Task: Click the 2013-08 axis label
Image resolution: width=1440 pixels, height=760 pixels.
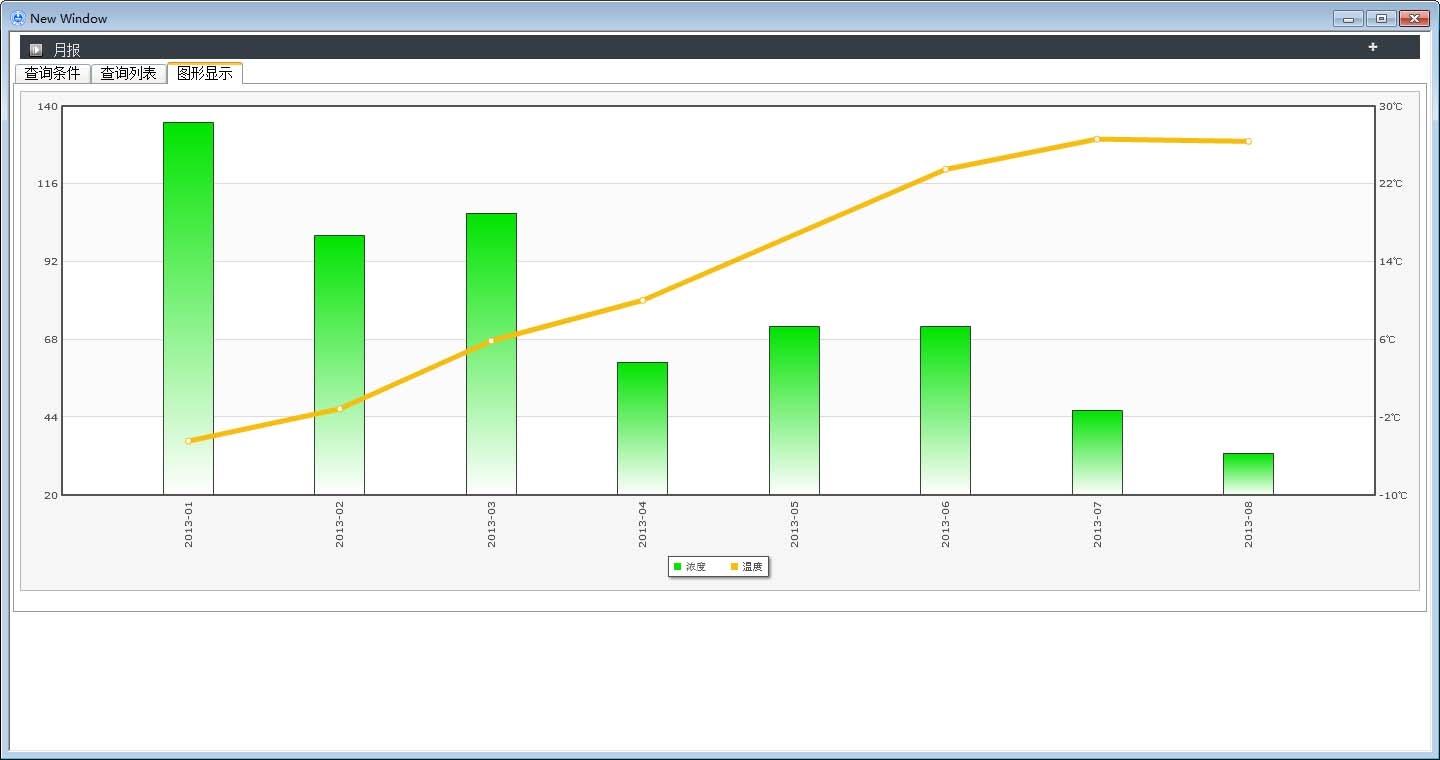Action: 1248,525
